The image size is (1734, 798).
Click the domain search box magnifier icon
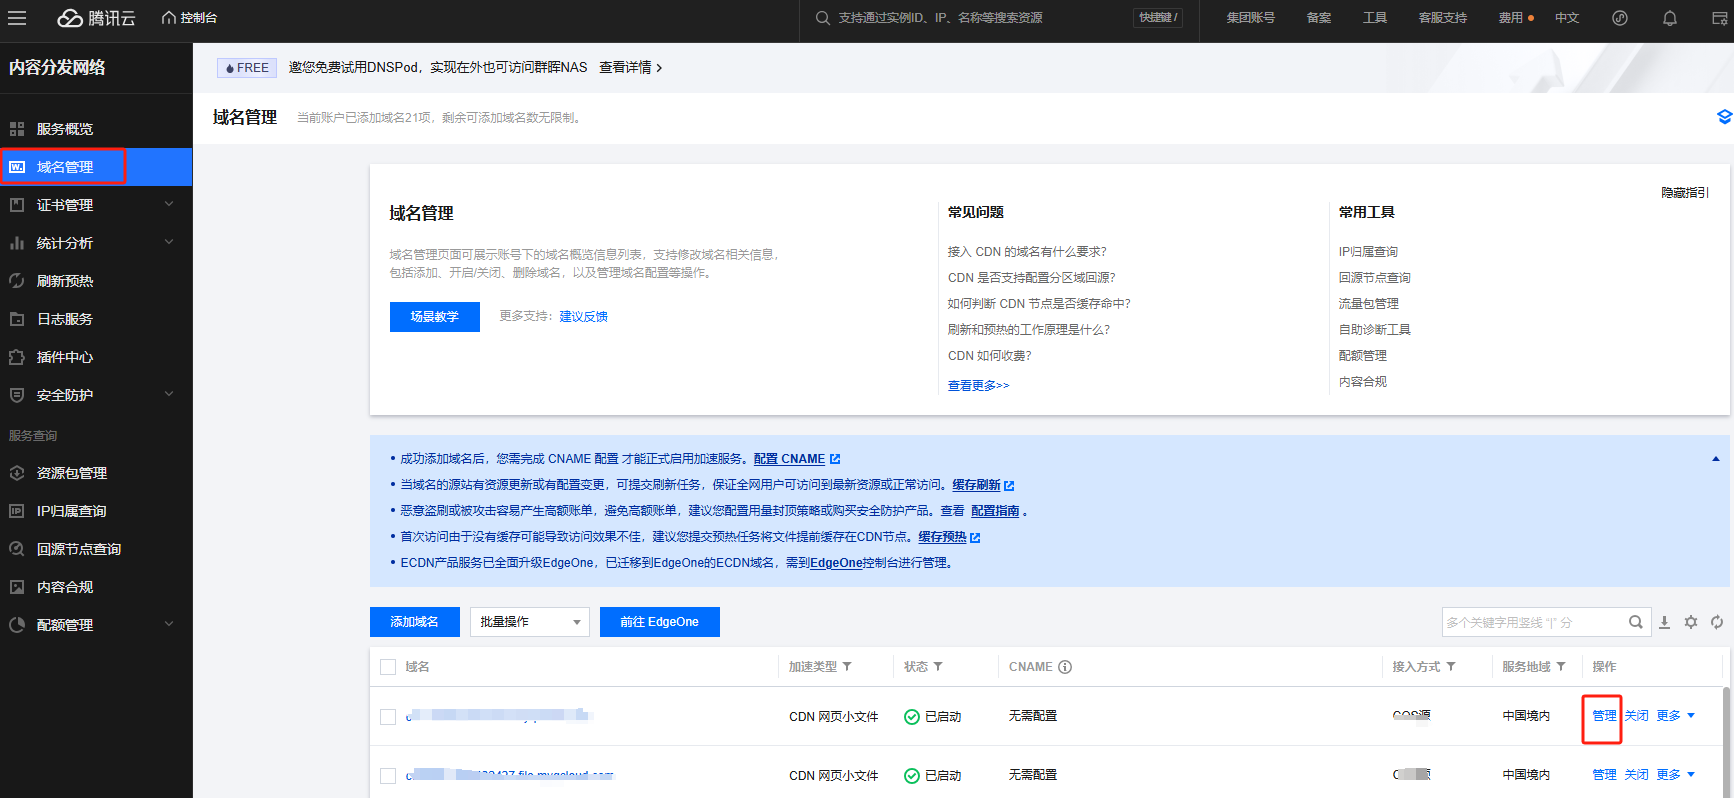click(1636, 622)
